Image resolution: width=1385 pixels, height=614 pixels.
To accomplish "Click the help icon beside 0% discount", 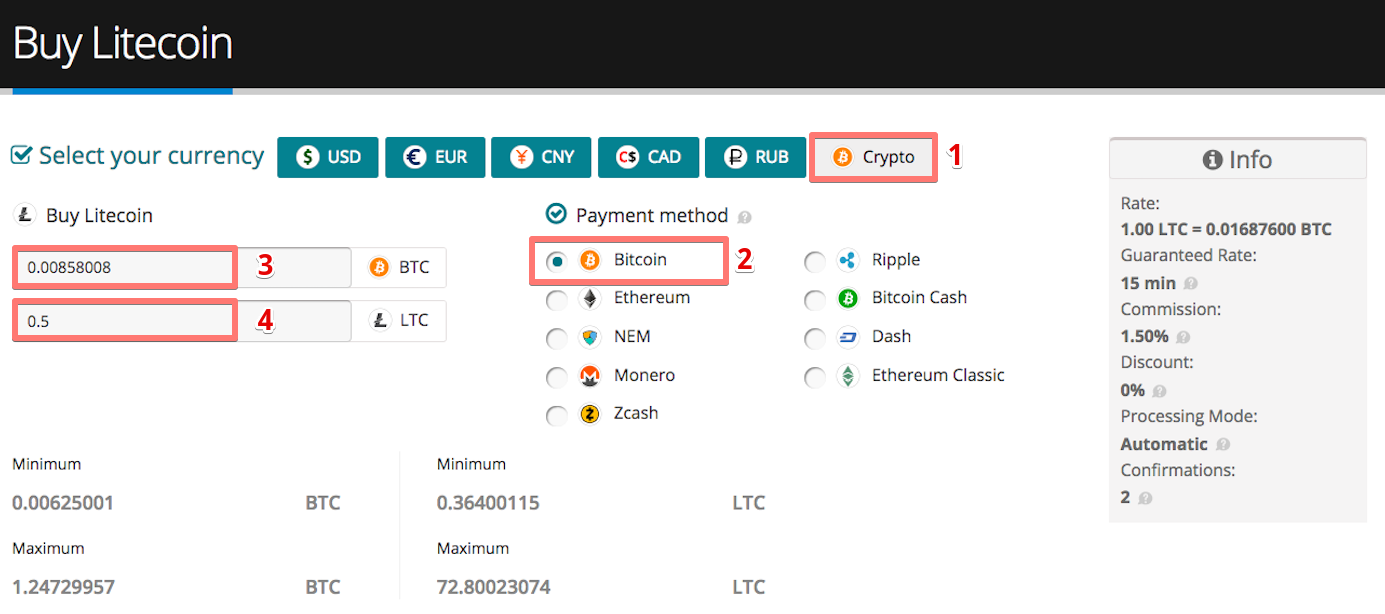I will pyautogui.click(x=1159, y=391).
